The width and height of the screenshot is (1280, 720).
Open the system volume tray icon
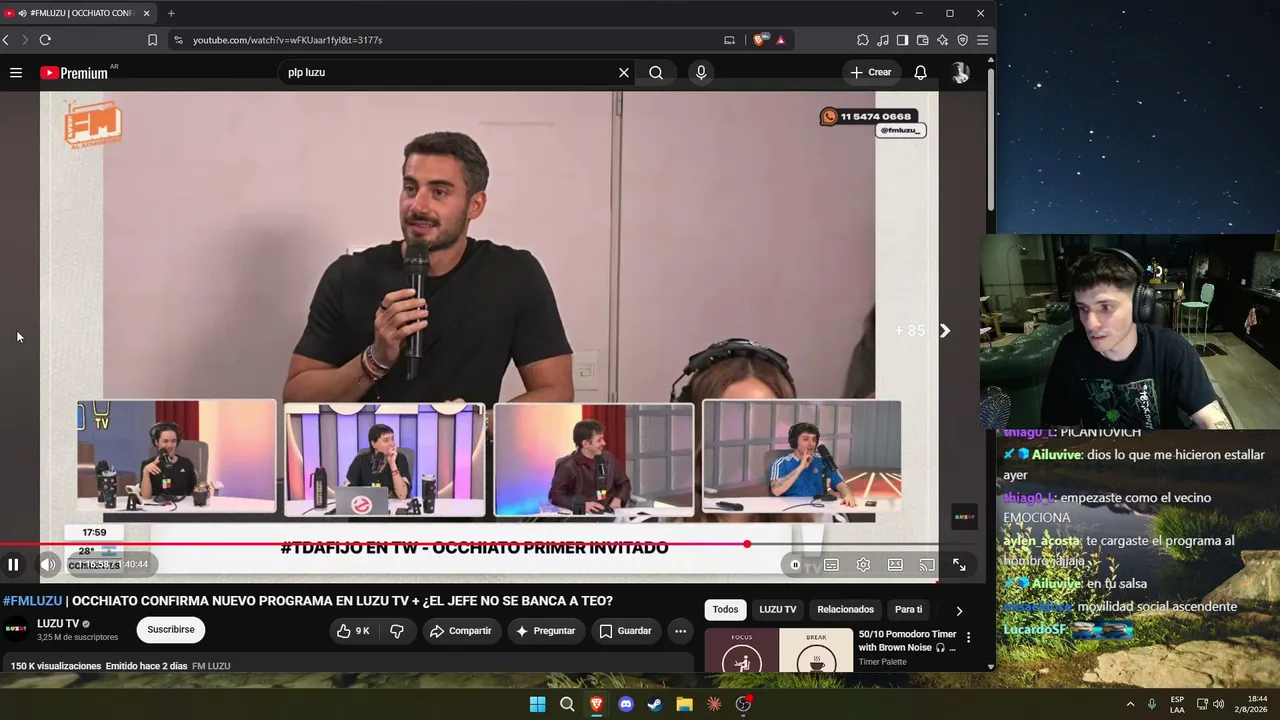click(1218, 704)
